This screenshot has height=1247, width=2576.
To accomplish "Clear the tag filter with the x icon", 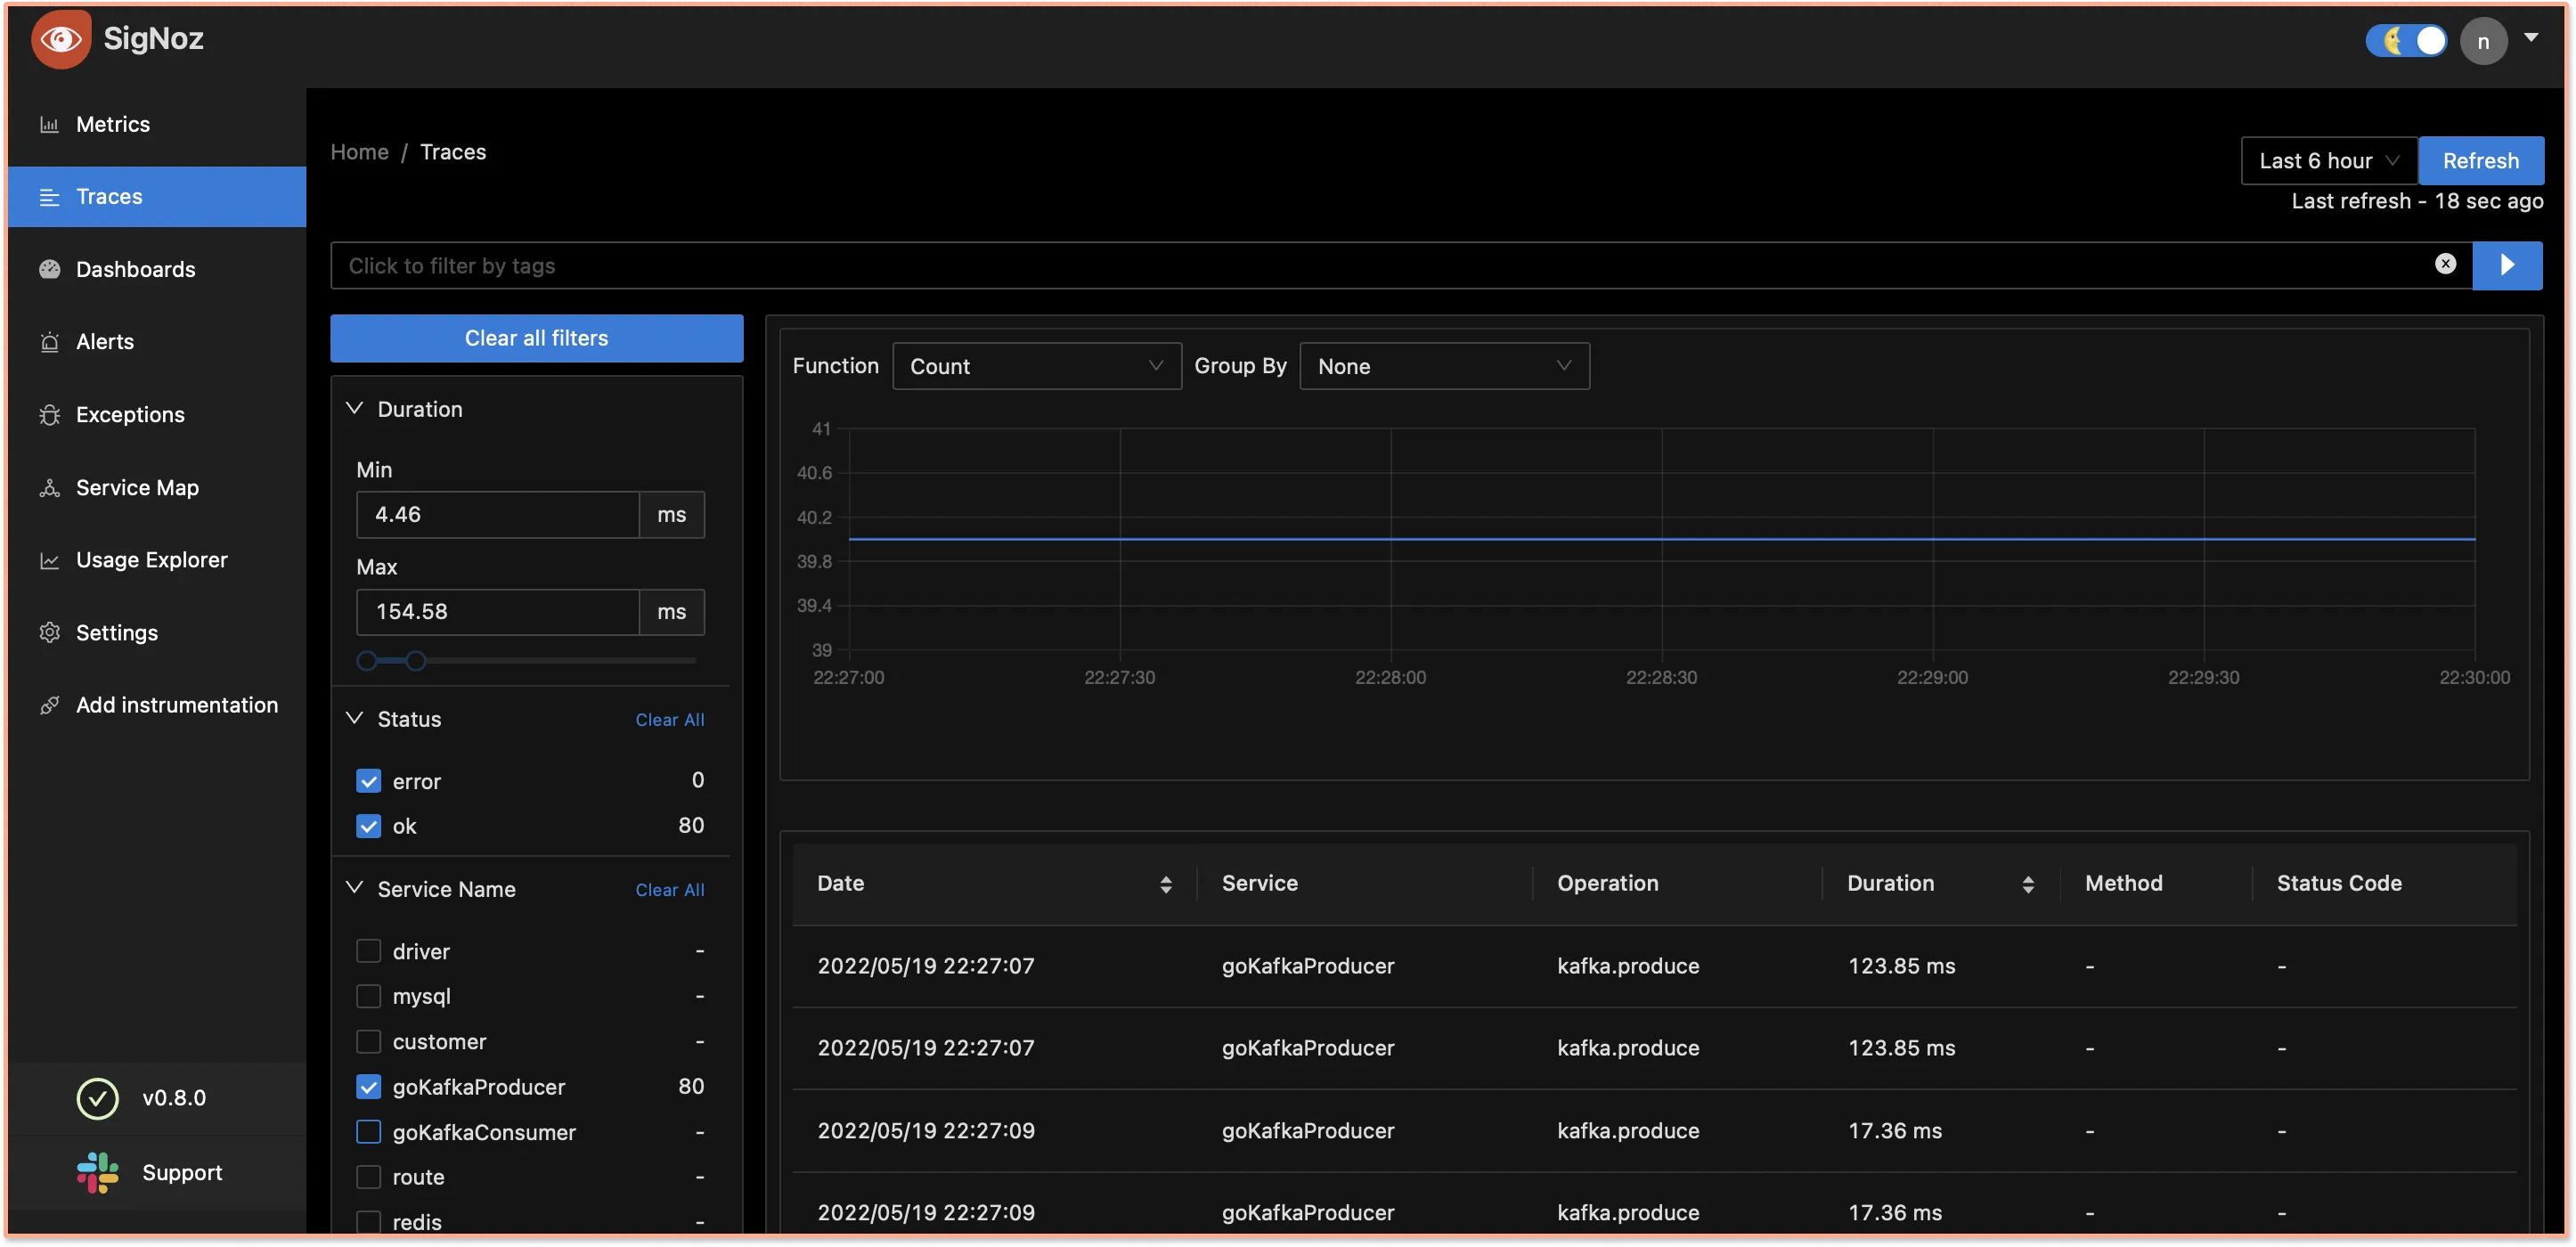I will click(2445, 264).
